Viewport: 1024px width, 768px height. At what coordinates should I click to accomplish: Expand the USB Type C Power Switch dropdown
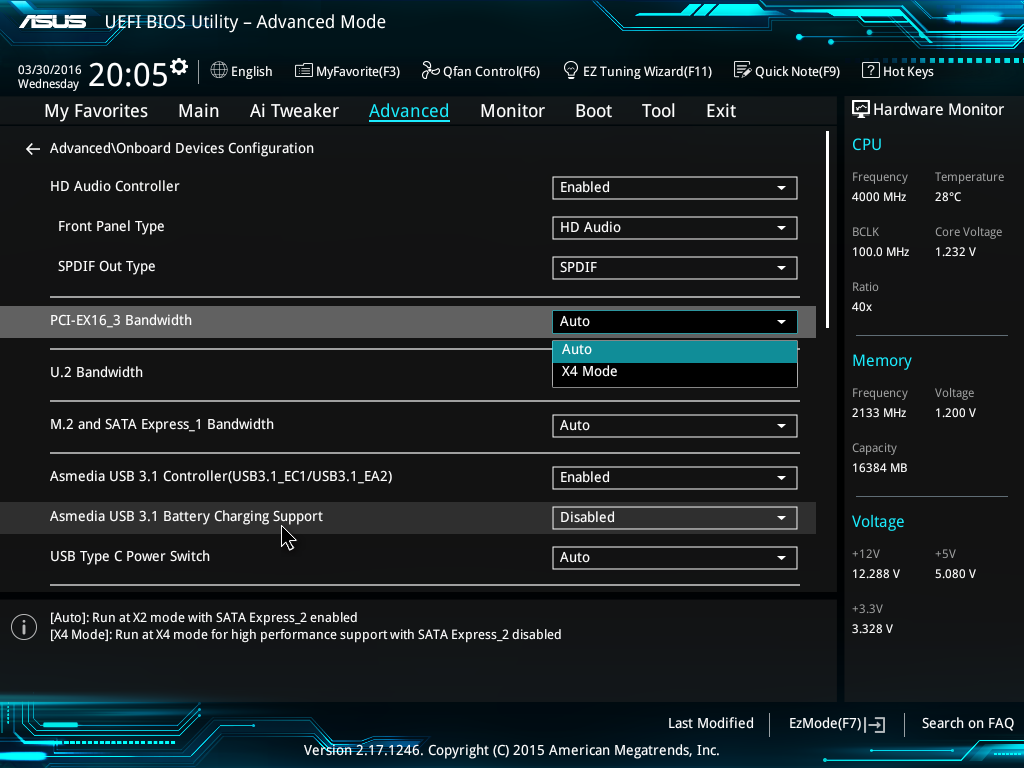point(674,557)
